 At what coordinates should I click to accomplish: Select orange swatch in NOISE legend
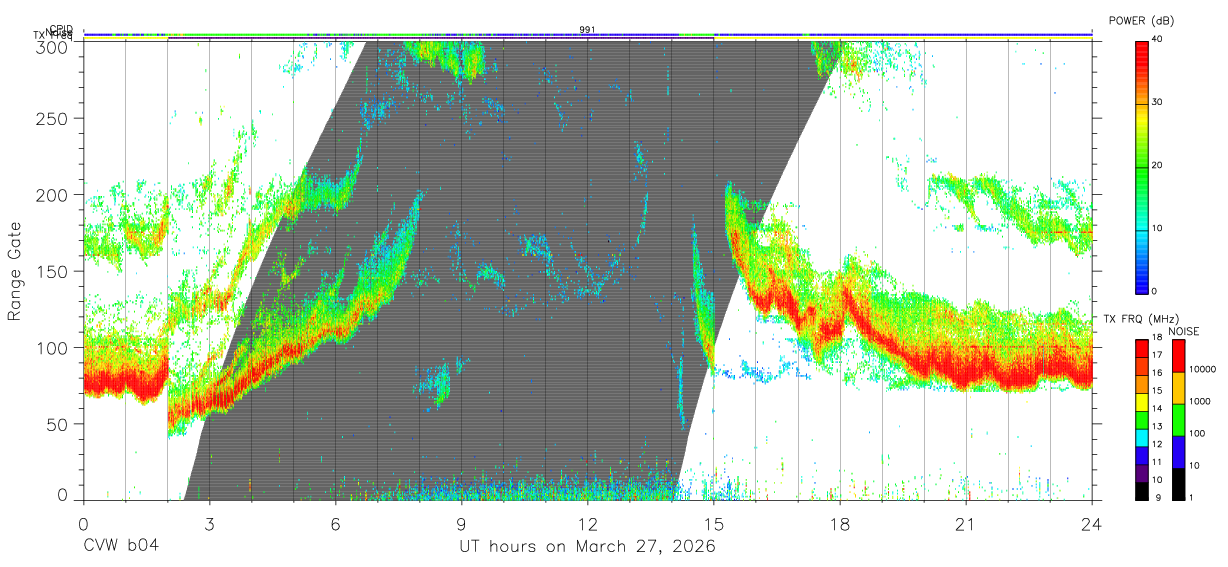pyautogui.click(x=1178, y=388)
